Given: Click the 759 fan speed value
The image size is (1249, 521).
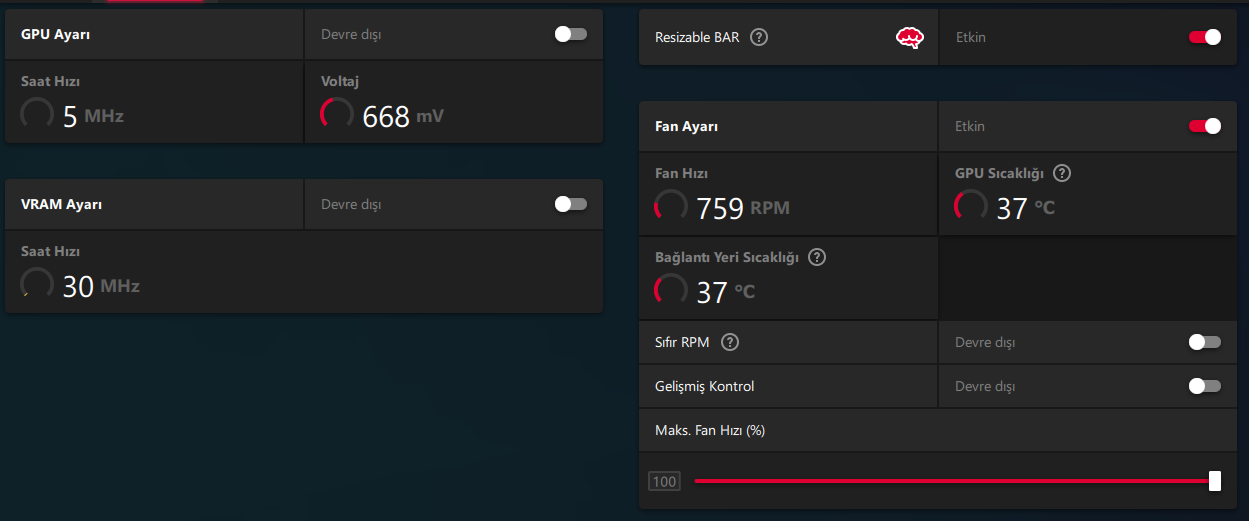Looking at the screenshot, I should (x=720, y=208).
